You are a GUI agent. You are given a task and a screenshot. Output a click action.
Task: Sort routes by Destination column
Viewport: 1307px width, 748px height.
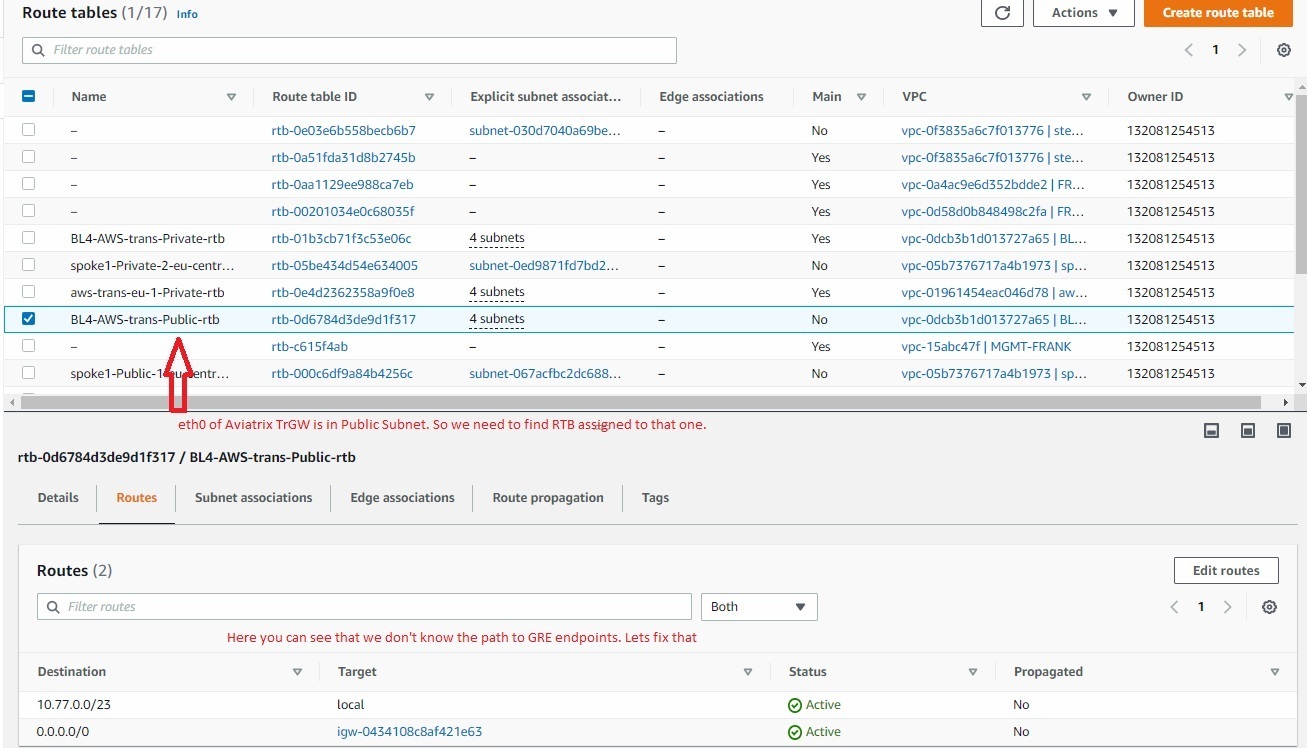[297, 672]
